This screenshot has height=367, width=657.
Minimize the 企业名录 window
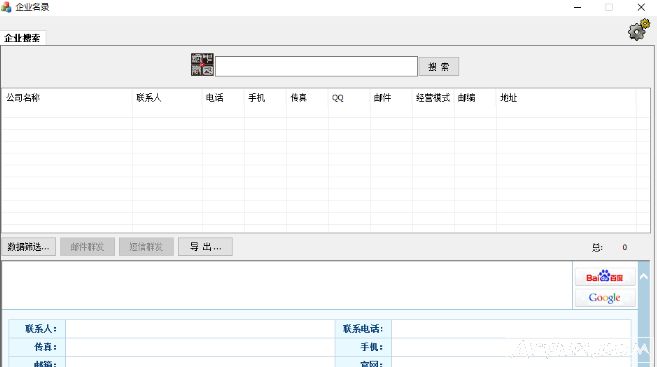click(x=577, y=7)
